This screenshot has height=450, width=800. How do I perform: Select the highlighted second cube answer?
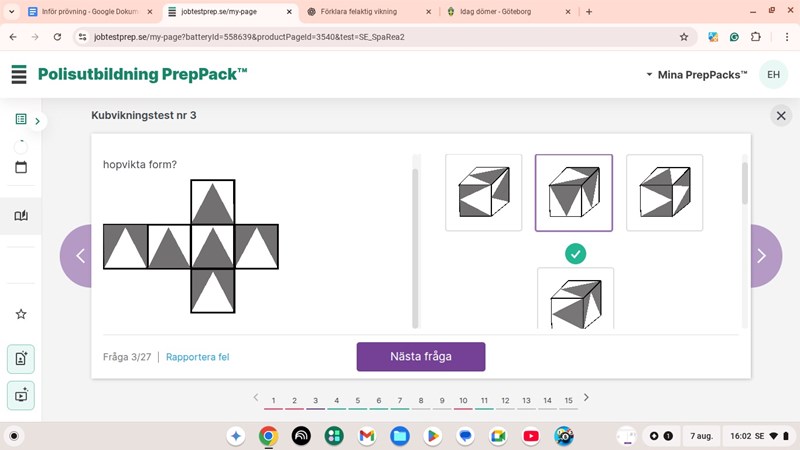coord(574,192)
